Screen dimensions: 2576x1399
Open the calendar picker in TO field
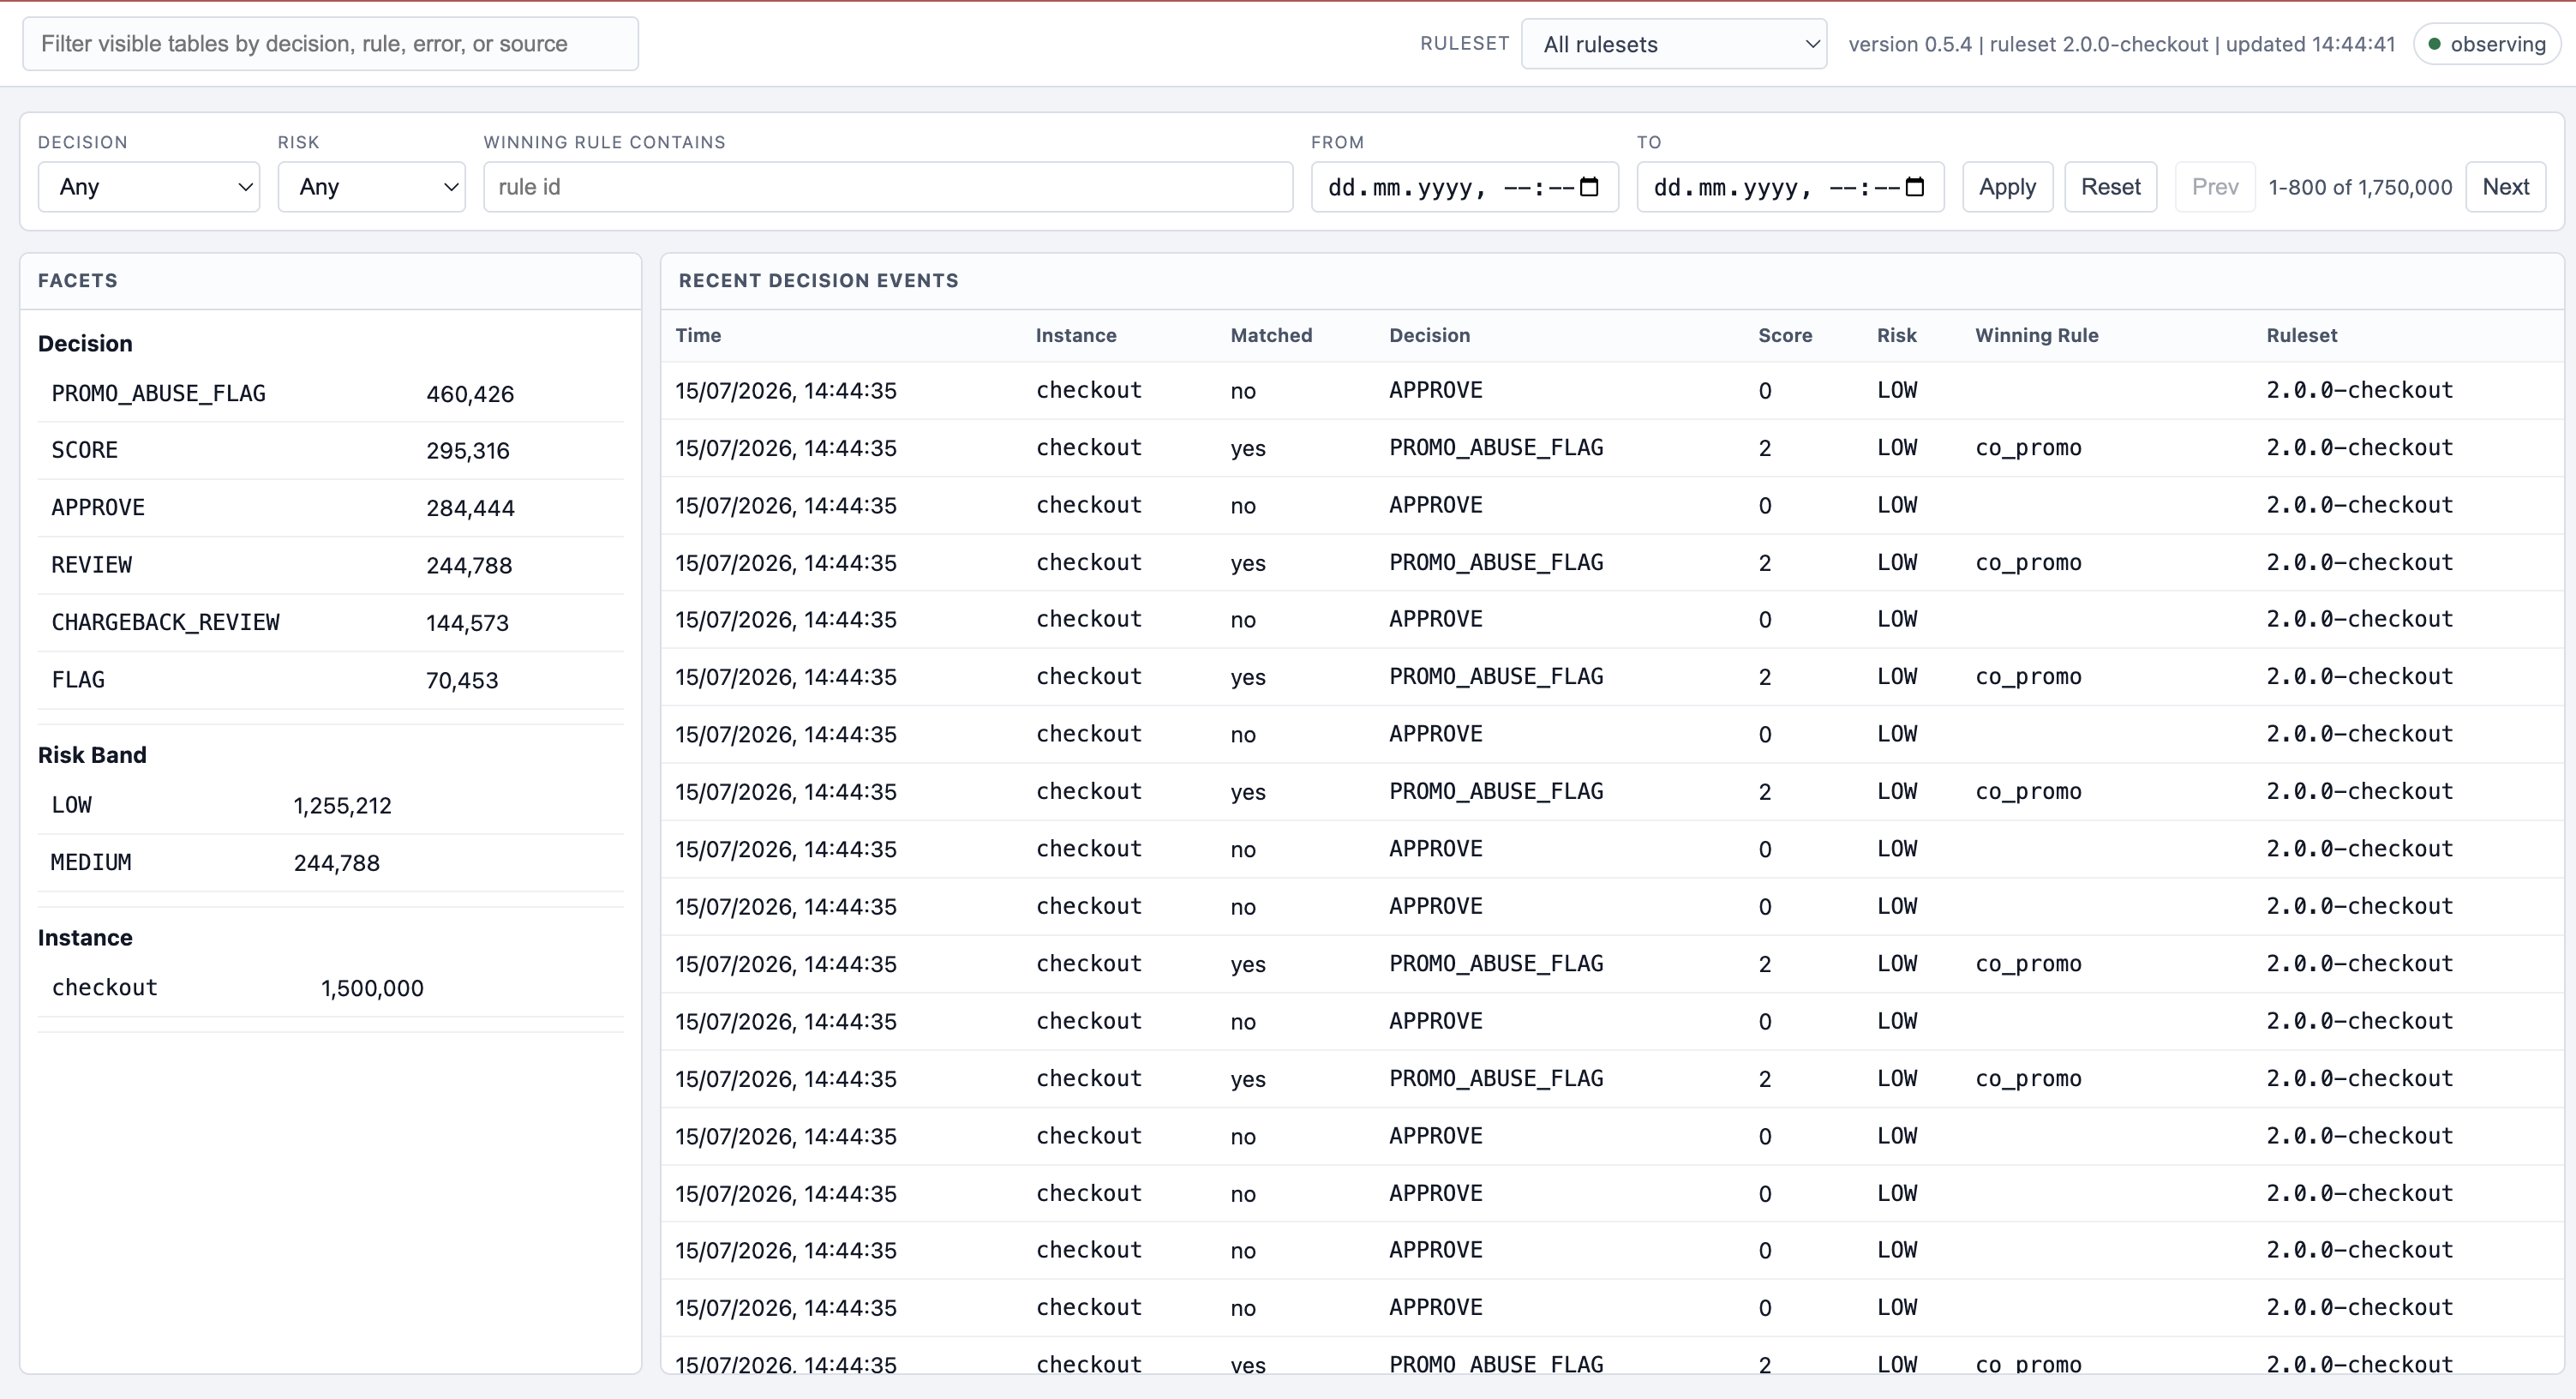(1914, 187)
